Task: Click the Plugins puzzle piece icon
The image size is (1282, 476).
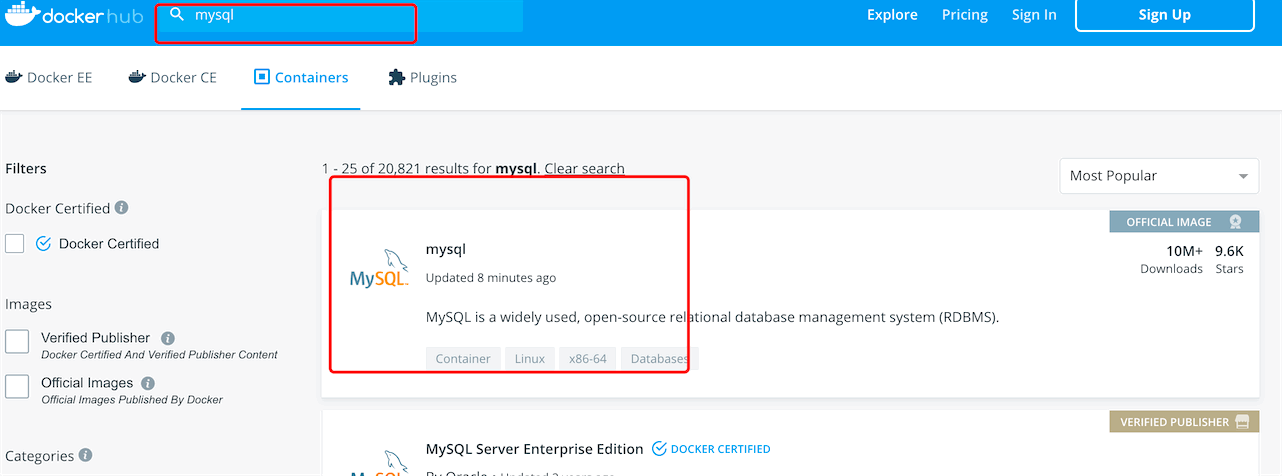Action: point(396,77)
